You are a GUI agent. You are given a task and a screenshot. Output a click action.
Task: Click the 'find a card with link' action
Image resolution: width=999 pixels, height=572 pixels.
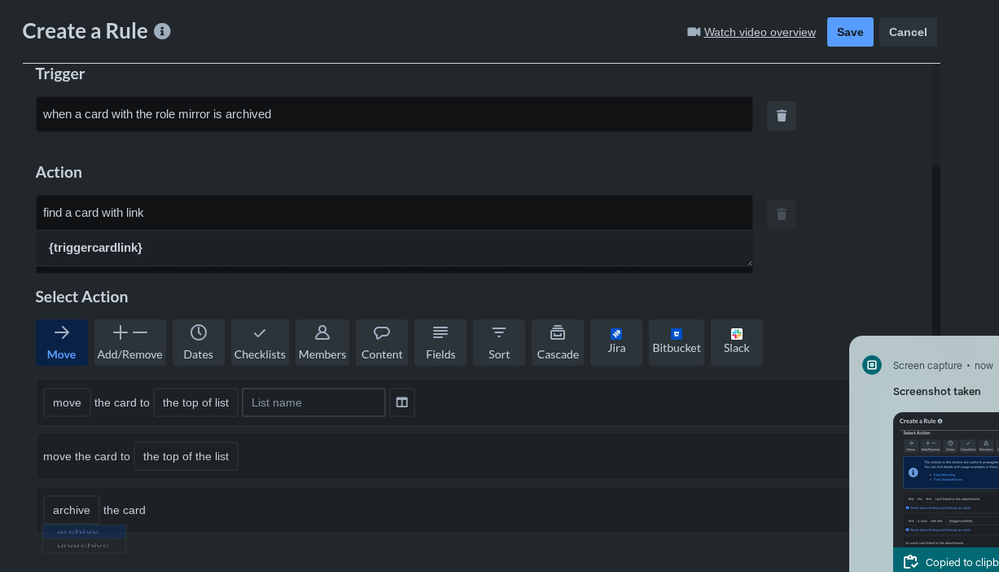coord(394,213)
